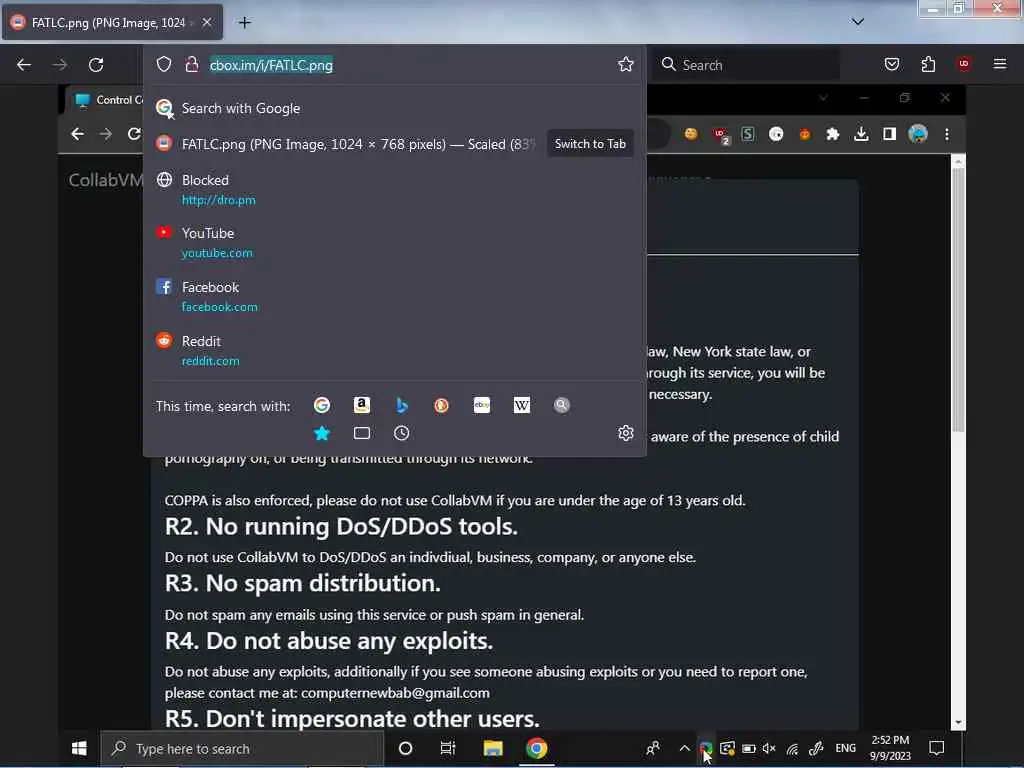Open tab search chevron in inner Chrome
The width and height of the screenshot is (1024, 768).
pyautogui.click(x=824, y=98)
